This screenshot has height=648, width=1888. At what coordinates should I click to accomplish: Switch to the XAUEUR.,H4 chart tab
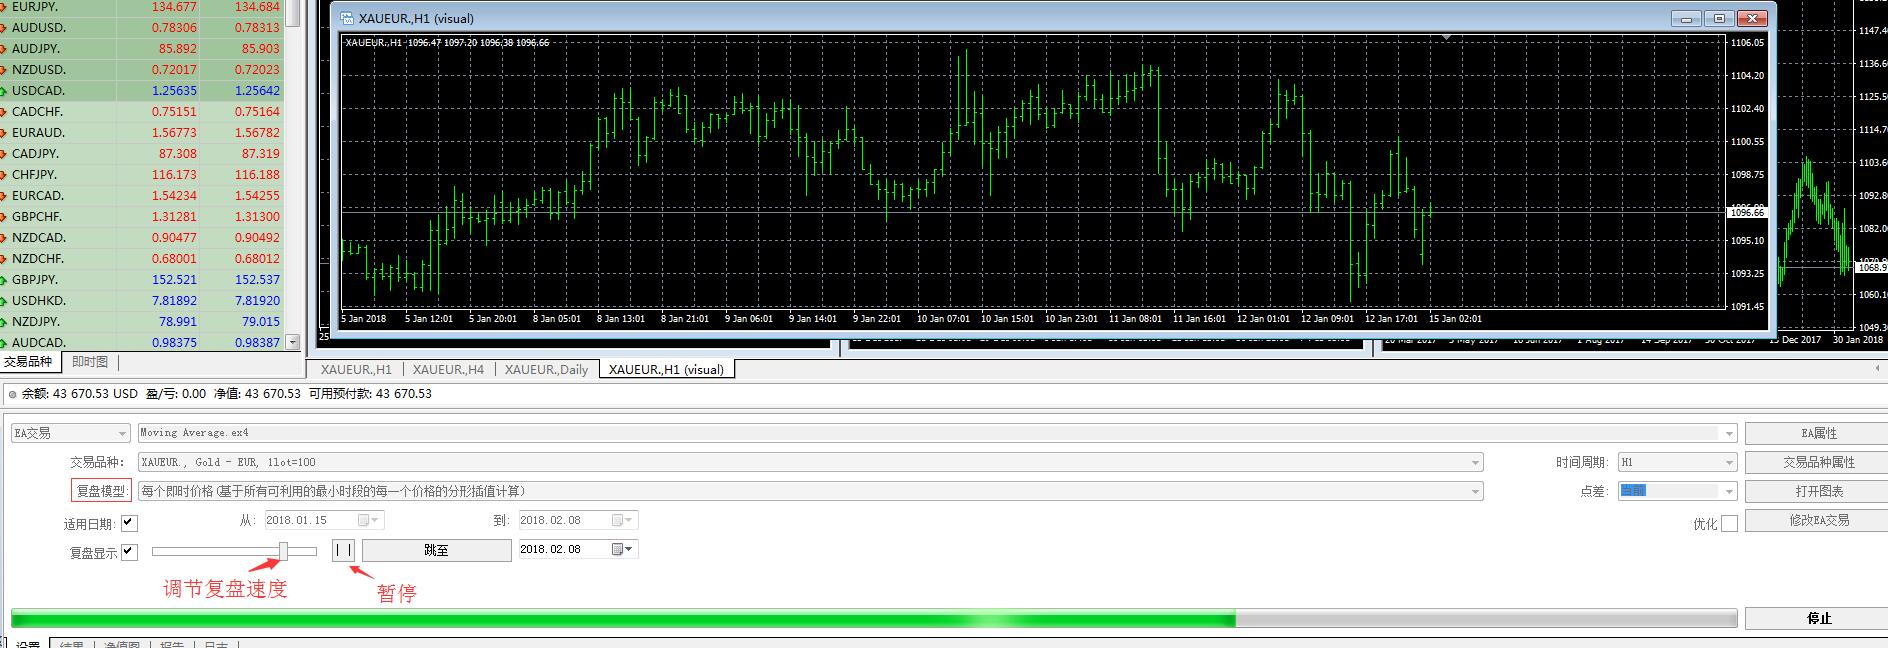[x=448, y=369]
